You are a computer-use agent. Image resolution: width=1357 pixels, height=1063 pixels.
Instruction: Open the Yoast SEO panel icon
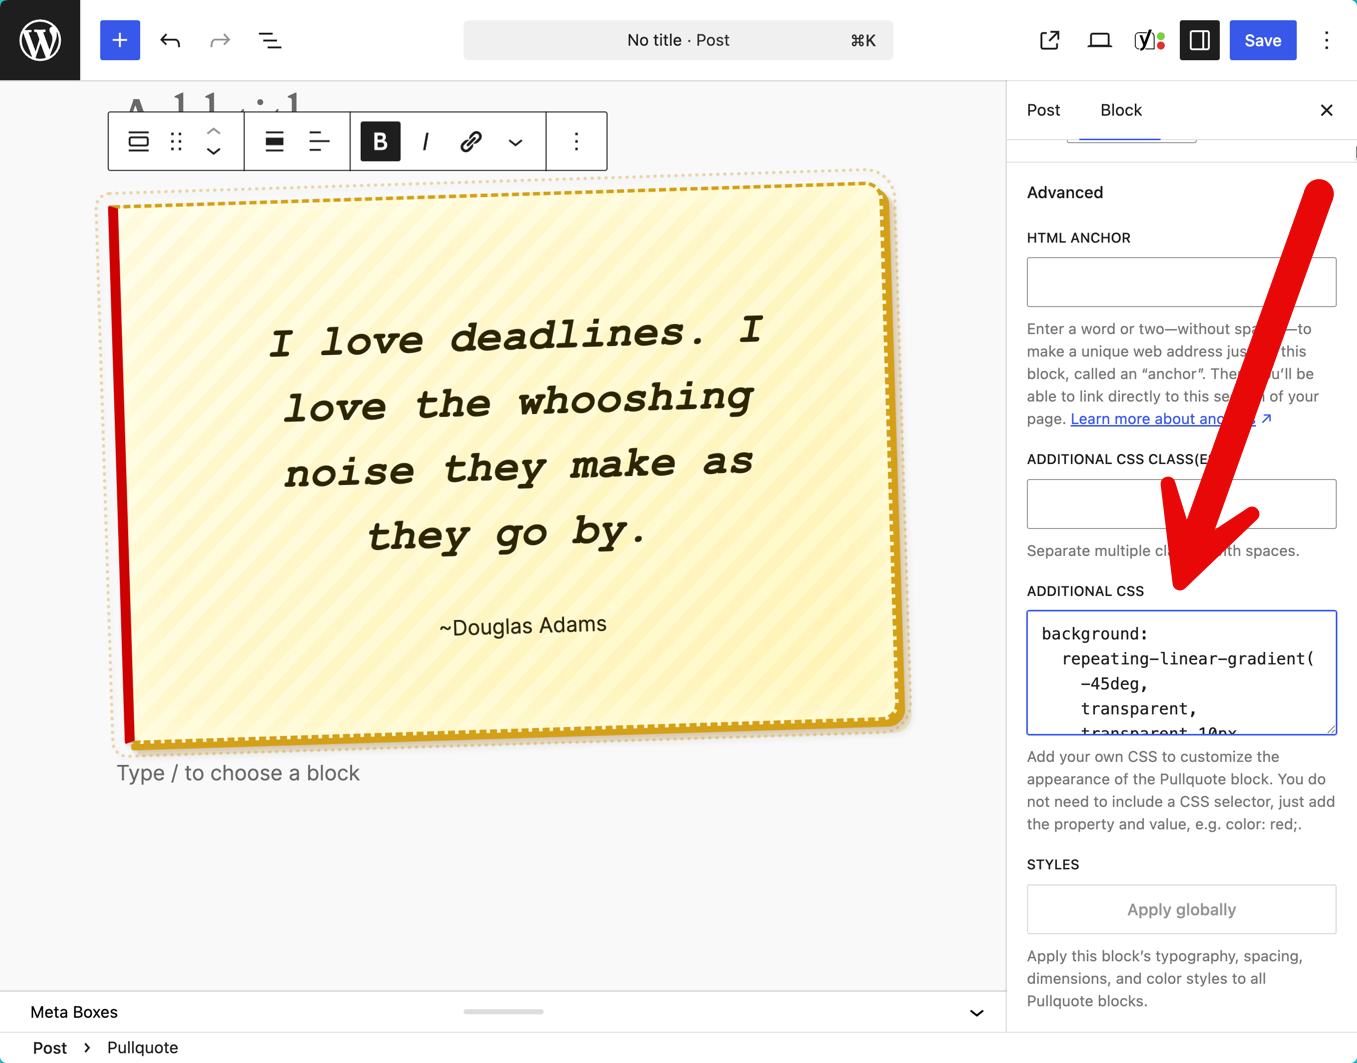point(1149,40)
